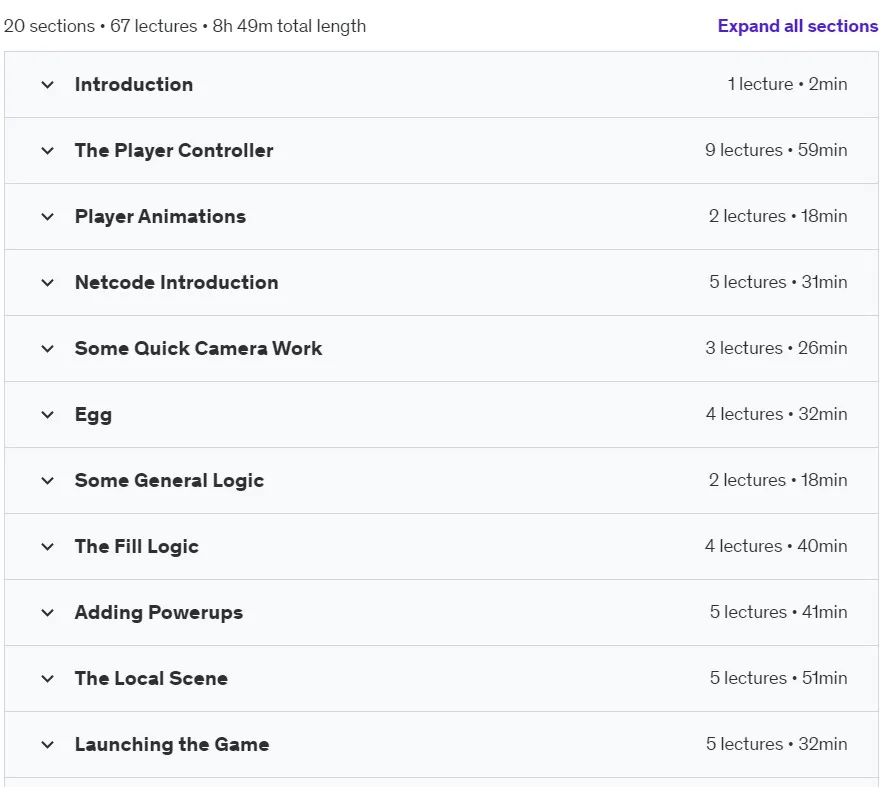Open Launching the Game section title
882x787 pixels.
172,744
